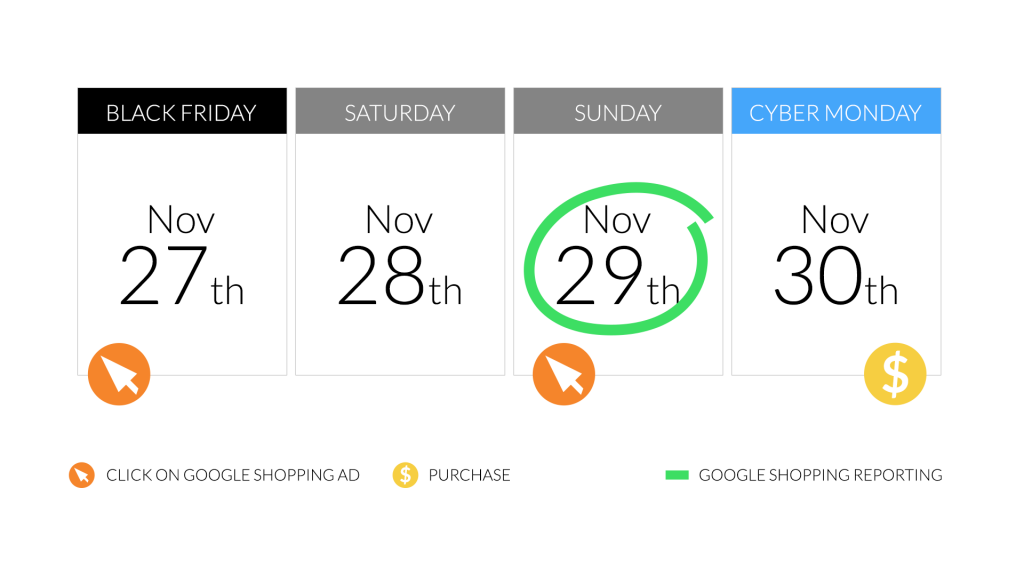Click the orange cursor icon under Black Friday
This screenshot has width=1024, height=576.
pyautogui.click(x=119, y=374)
